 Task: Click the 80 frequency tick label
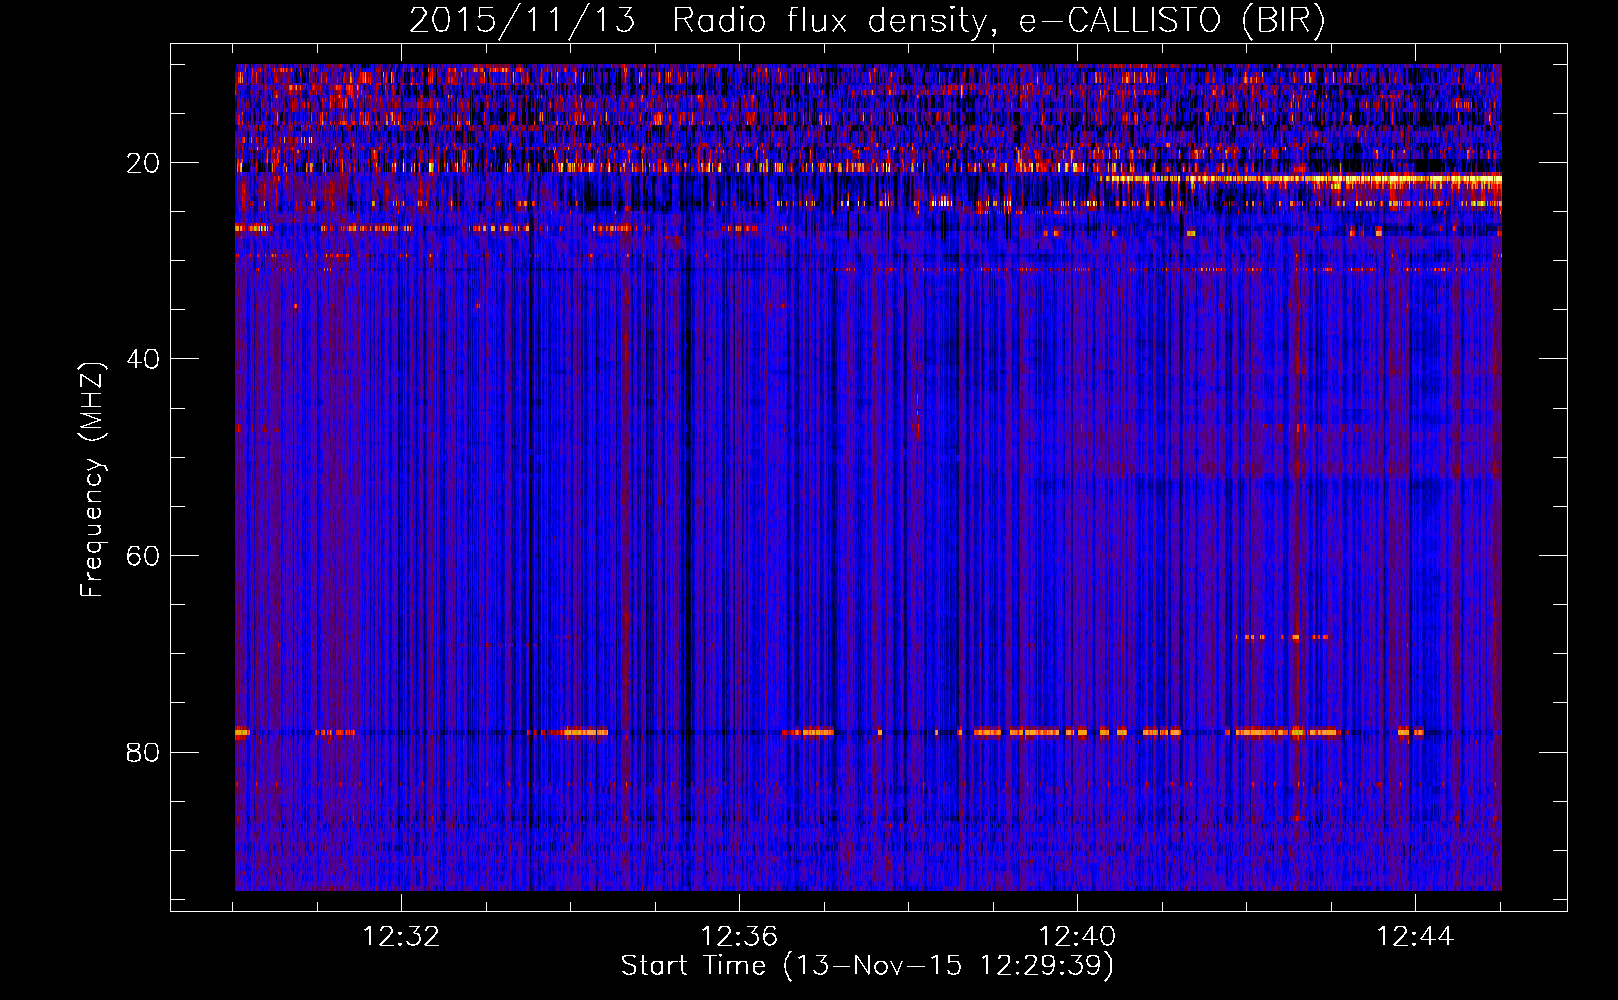(144, 752)
